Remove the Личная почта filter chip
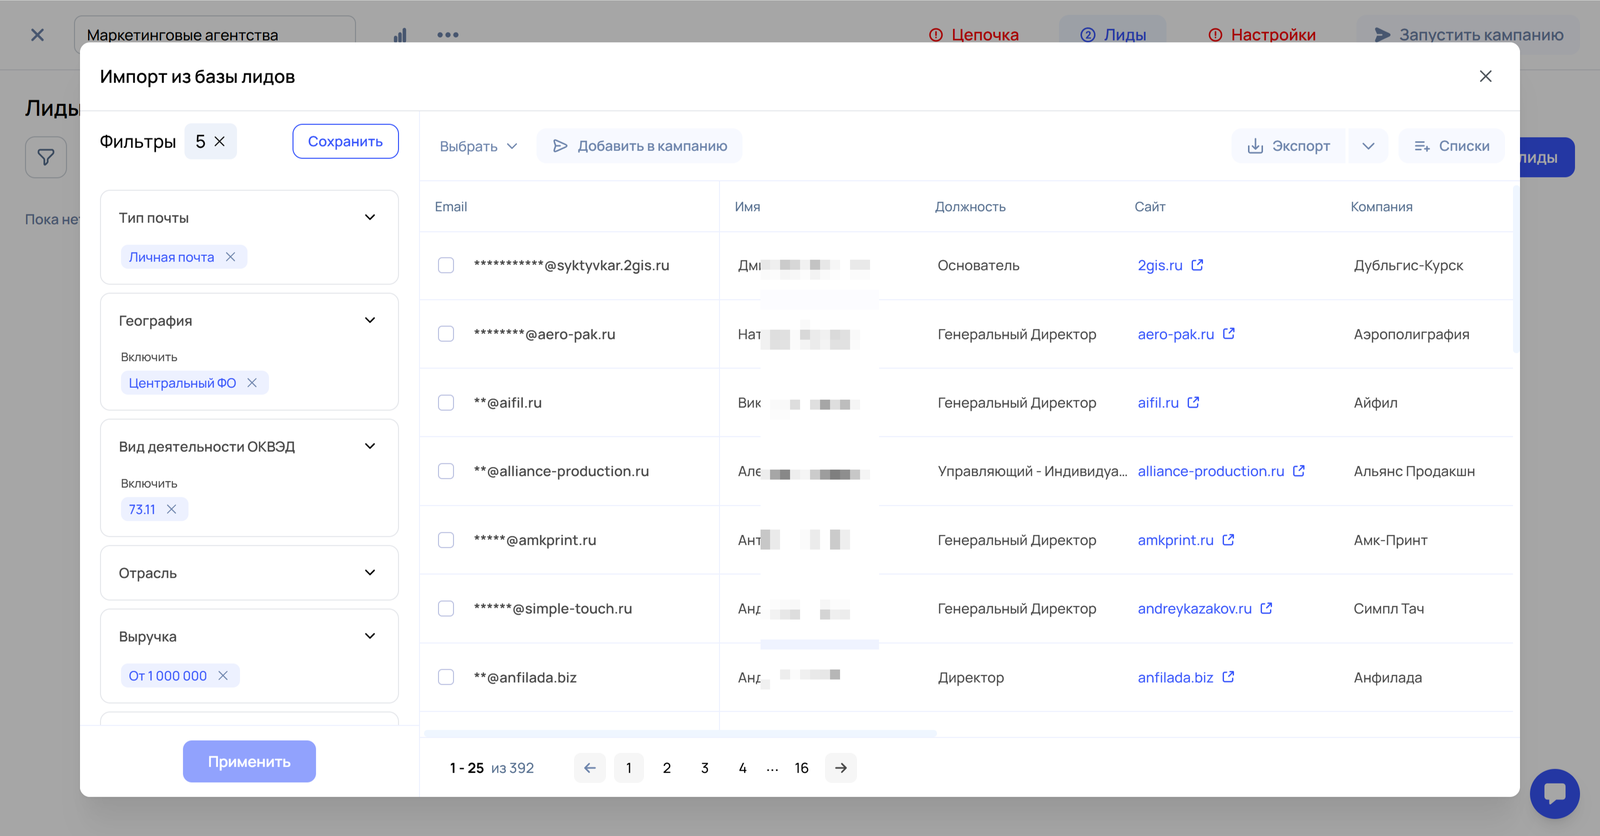Screen dimensions: 1600x836 (230, 257)
